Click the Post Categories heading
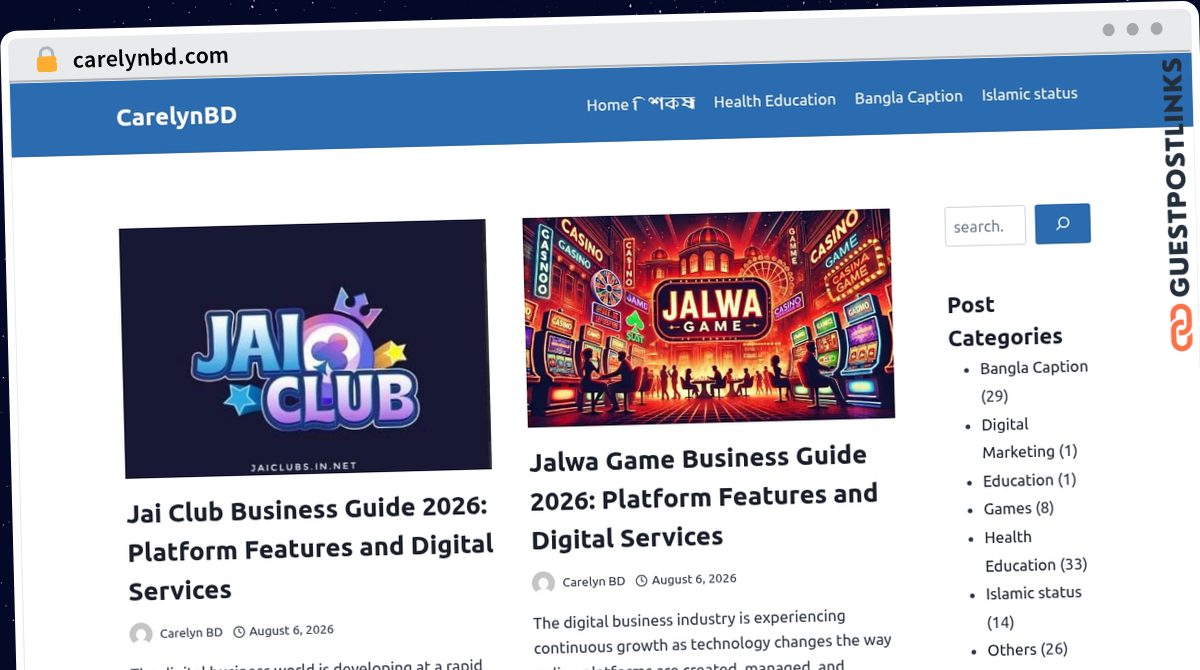This screenshot has width=1200, height=670. [x=1004, y=321]
